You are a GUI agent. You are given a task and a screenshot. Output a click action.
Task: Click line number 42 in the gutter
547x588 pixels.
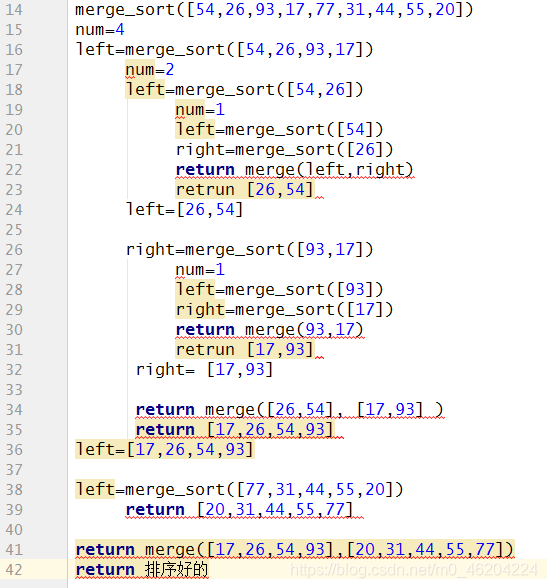(x=14, y=570)
